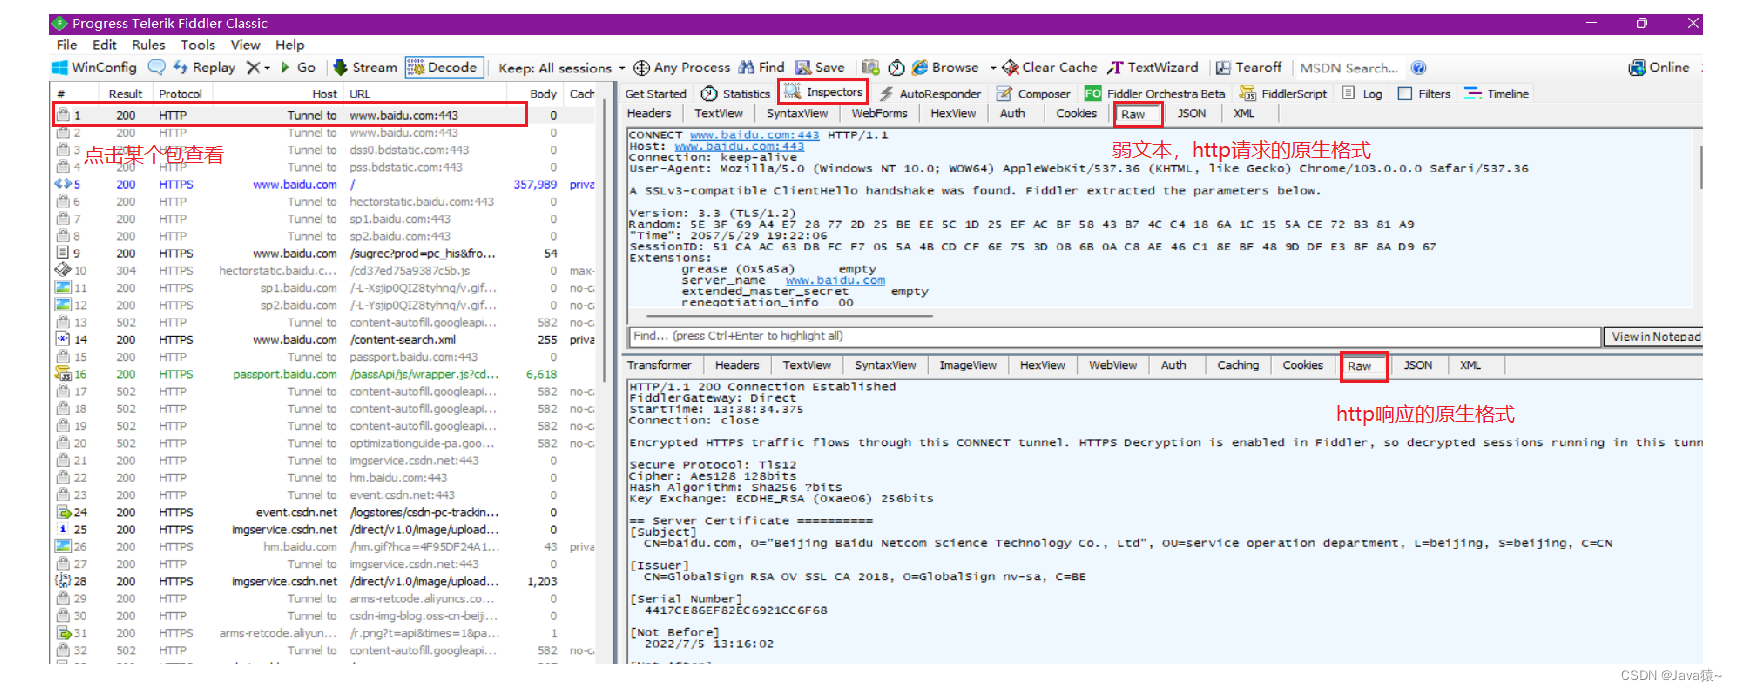
Task: Select session 10 hectorstatic.baidu row with 304
Action: (325, 270)
